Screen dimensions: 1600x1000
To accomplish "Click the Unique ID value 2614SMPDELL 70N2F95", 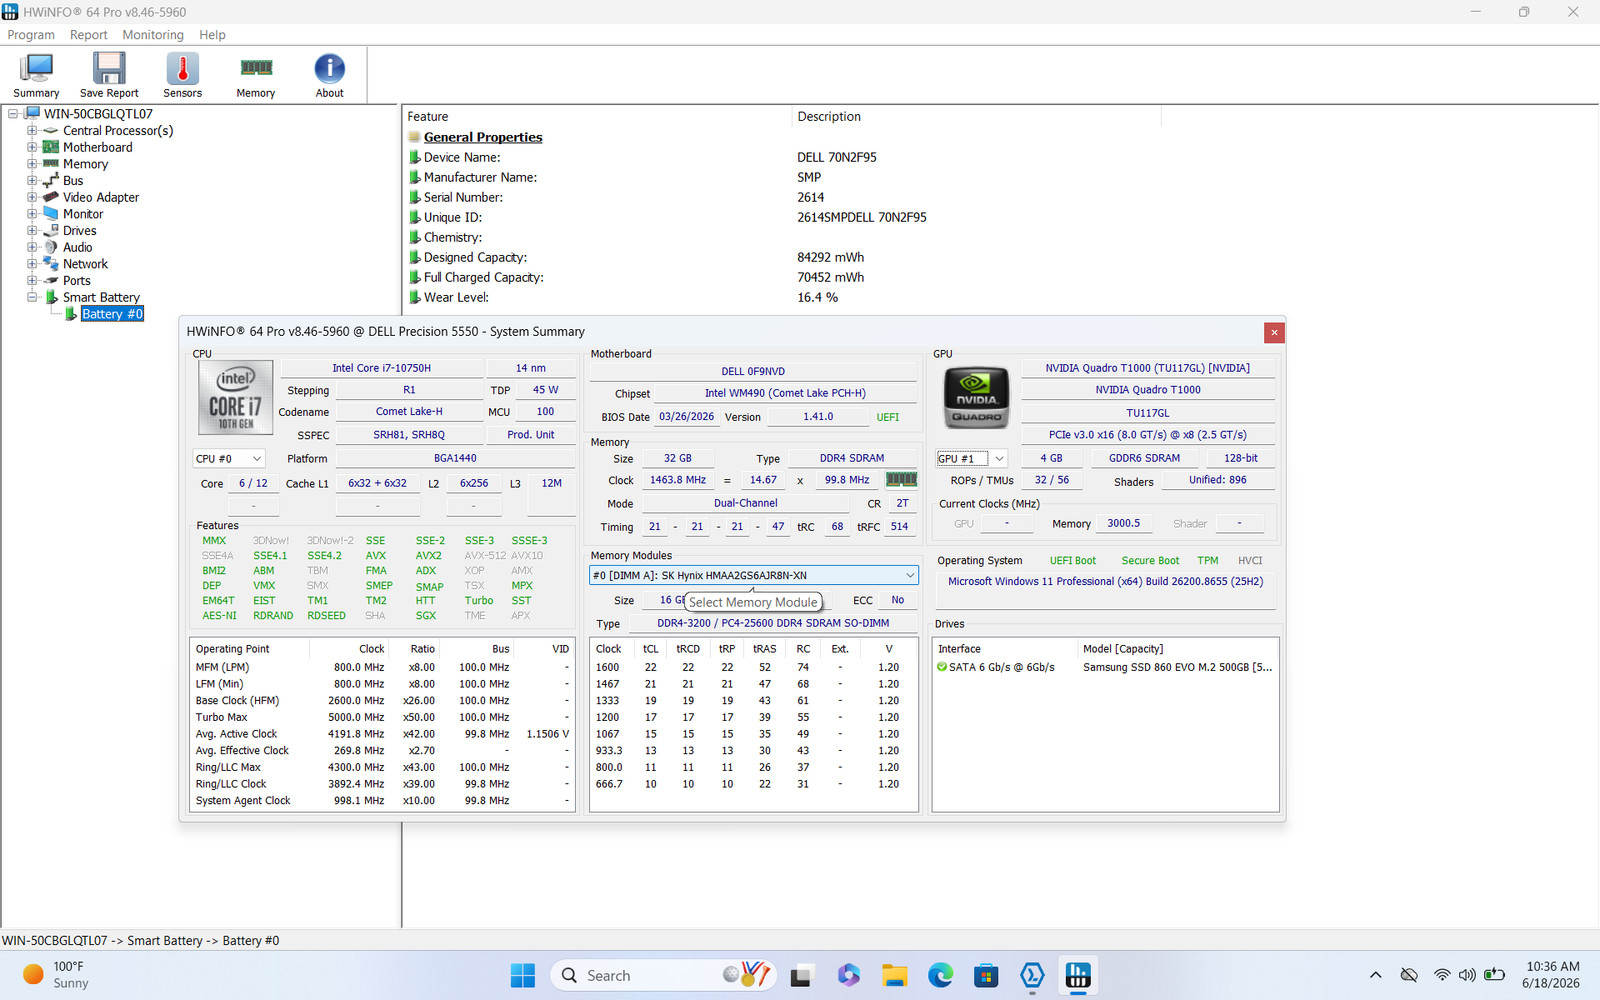I will click(x=862, y=217).
